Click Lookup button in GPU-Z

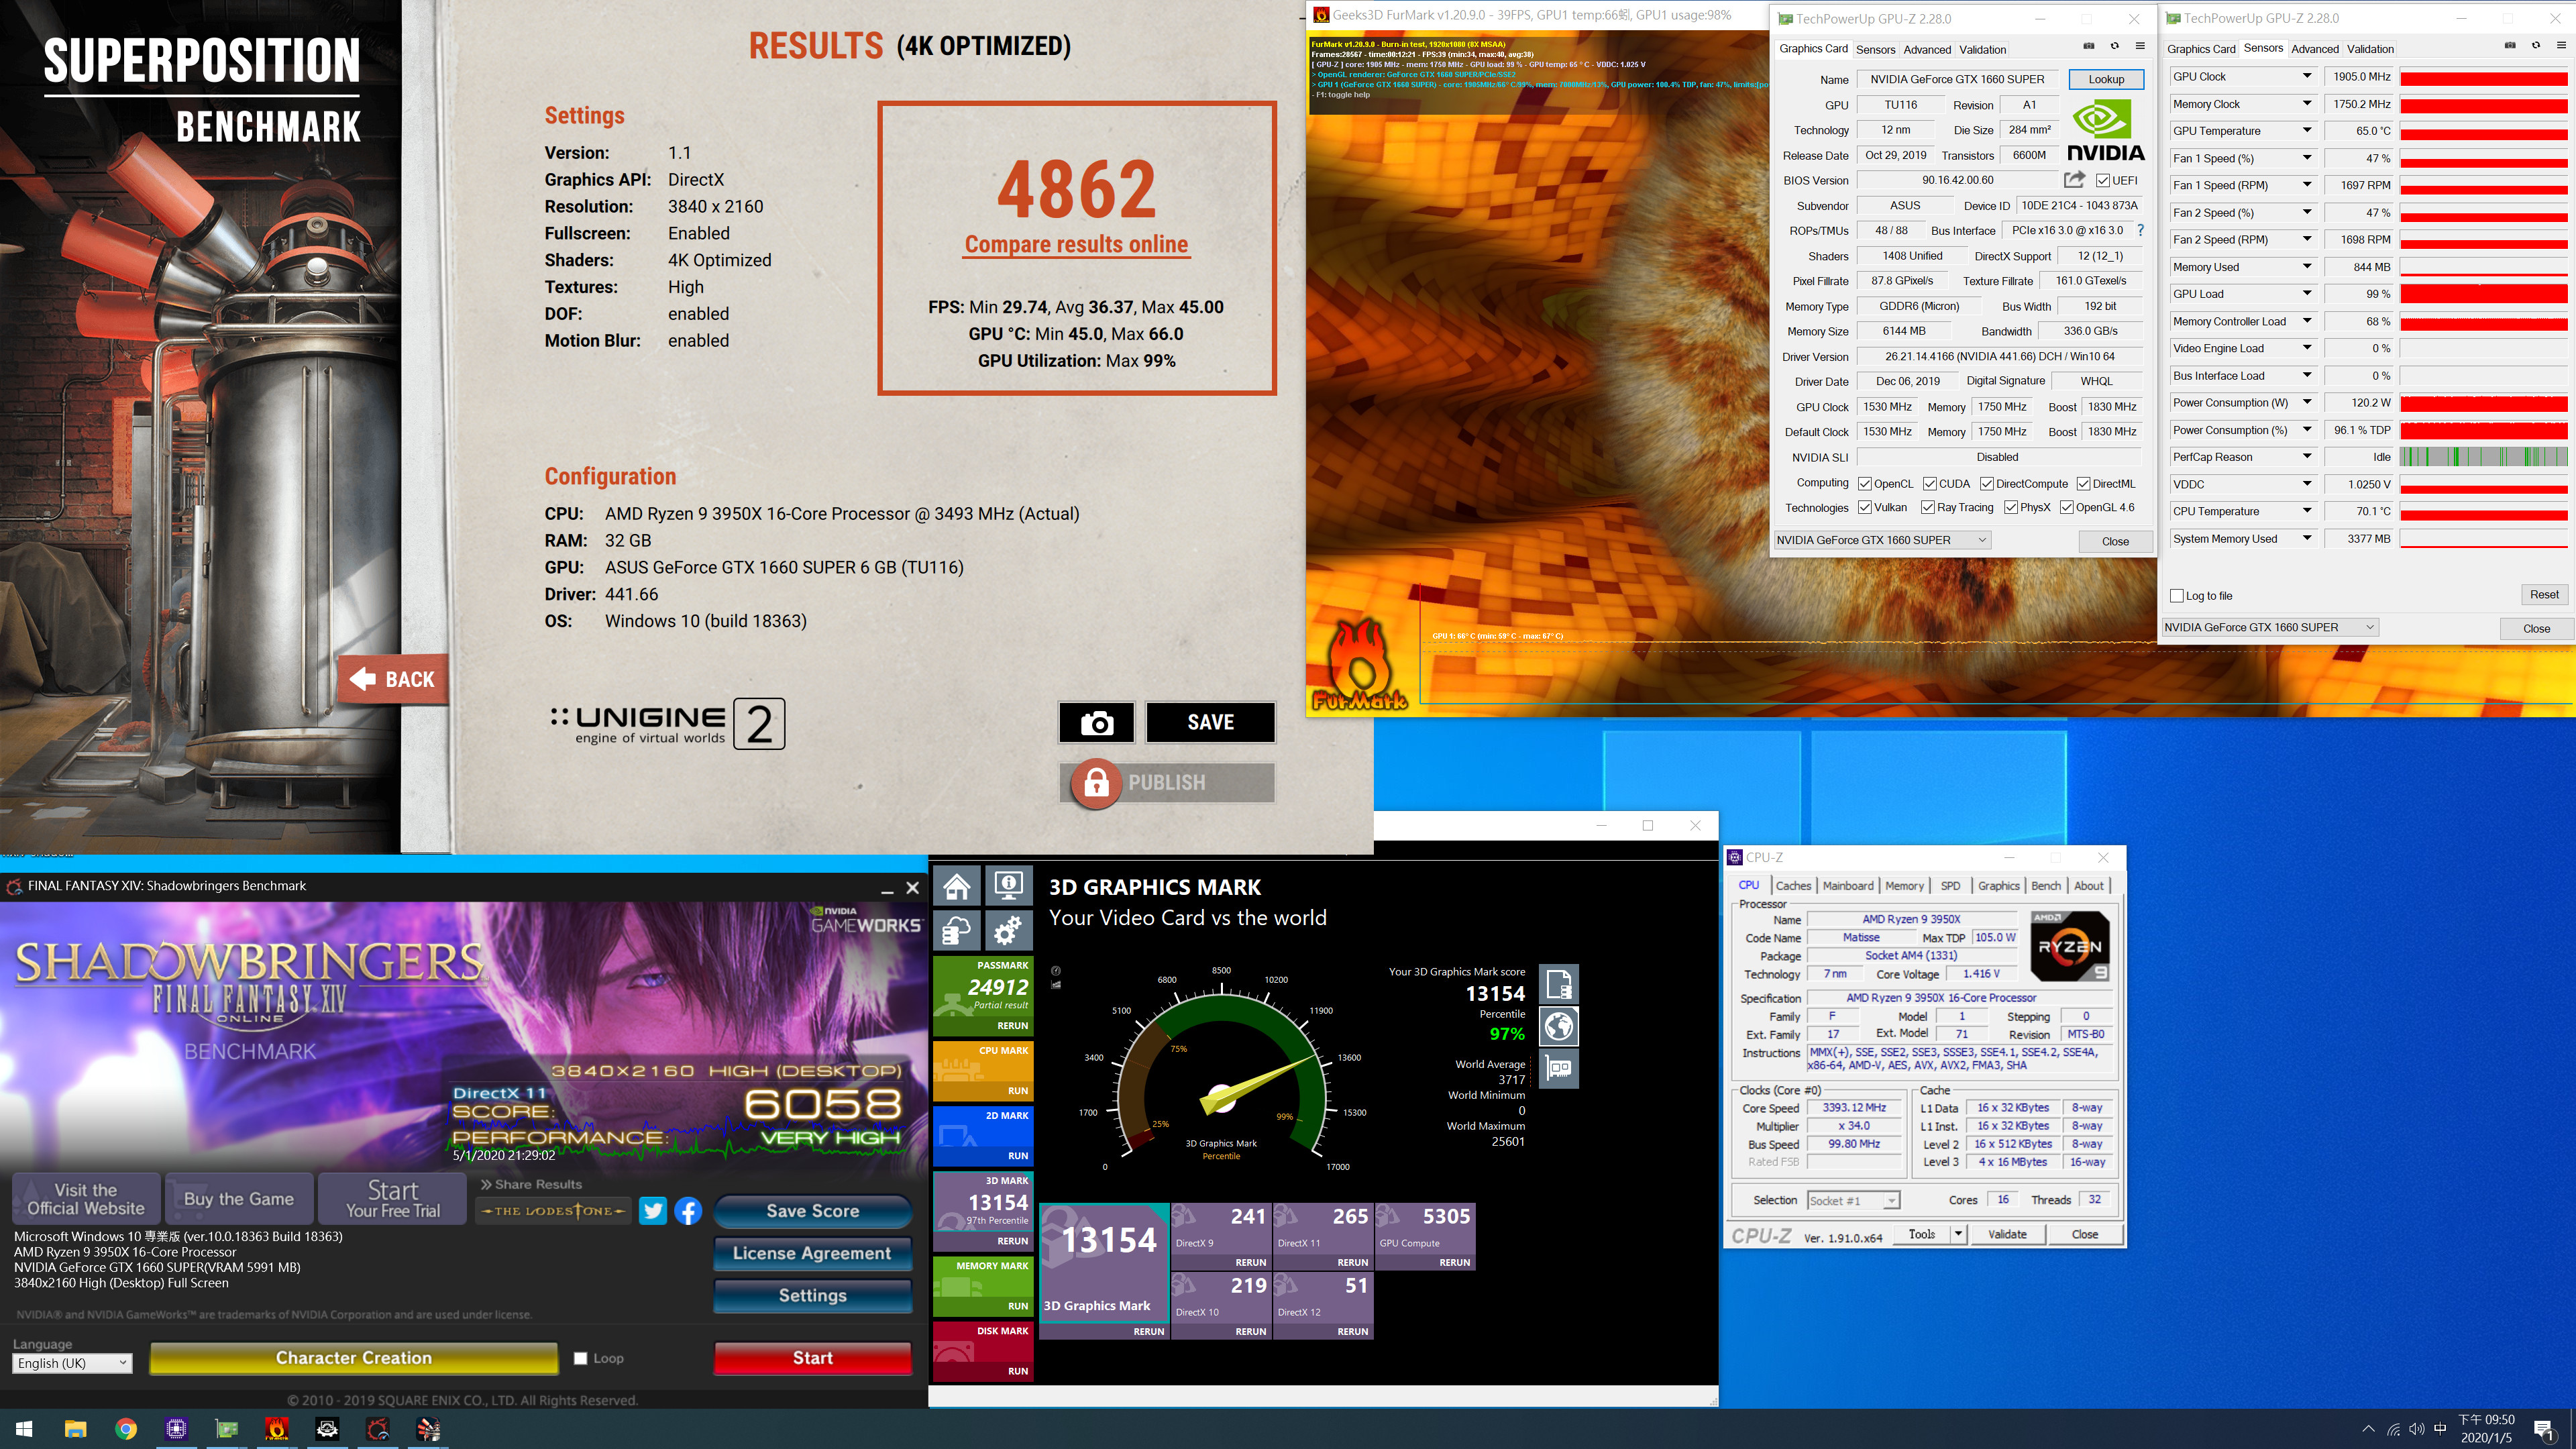pos(2106,79)
